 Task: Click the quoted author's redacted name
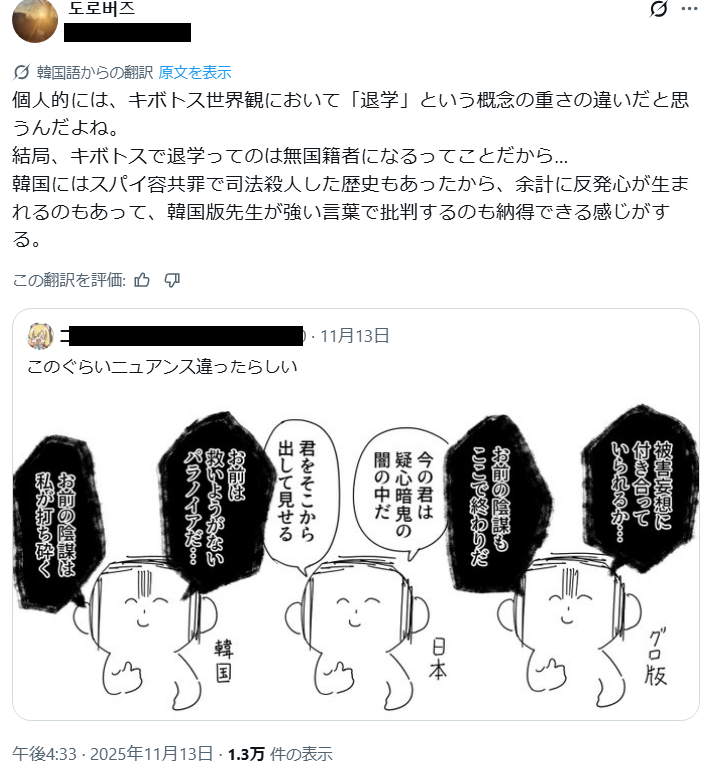[181, 336]
